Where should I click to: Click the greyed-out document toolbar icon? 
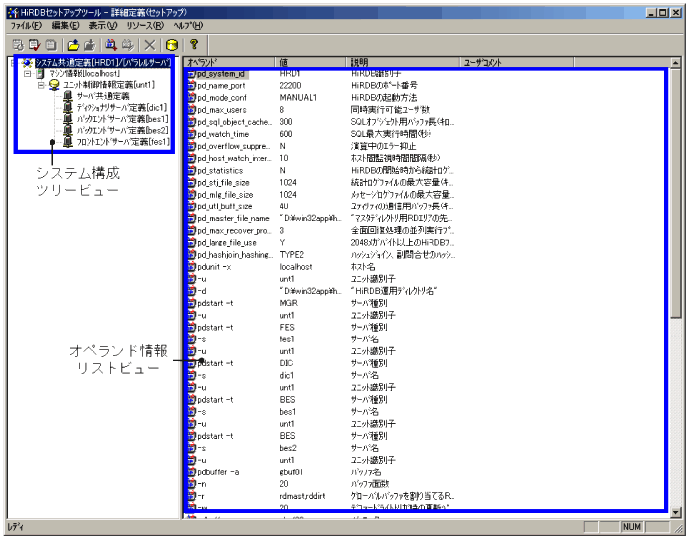(x=51, y=45)
